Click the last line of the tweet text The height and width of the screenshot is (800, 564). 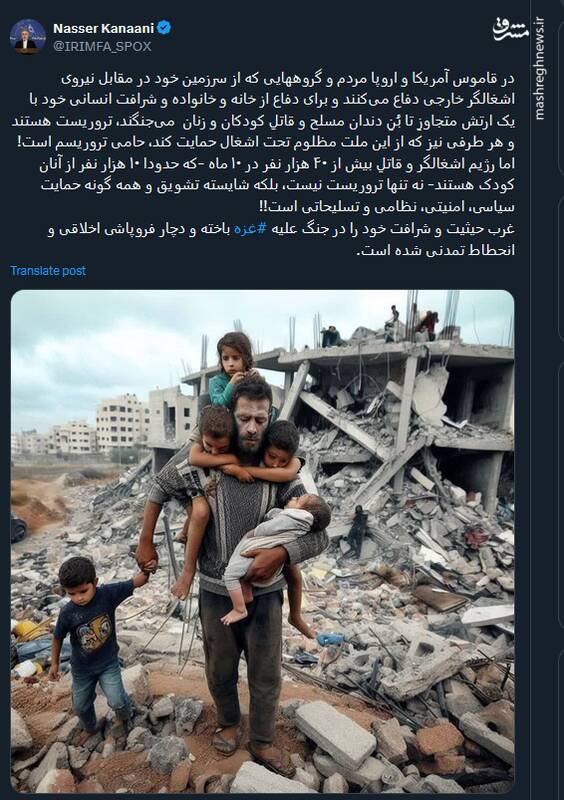(435, 250)
